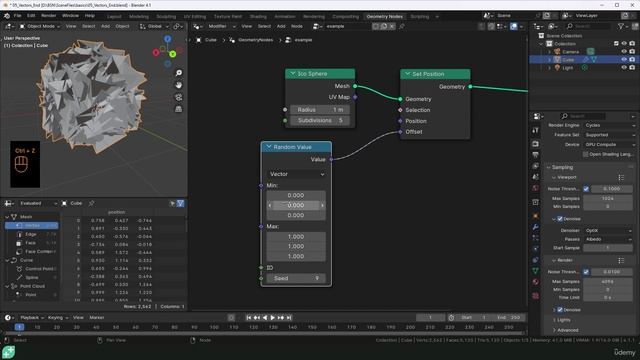The width and height of the screenshot is (640, 360).
Task: Collapse the Random Value node chevron
Action: pyautogui.click(x=269, y=147)
